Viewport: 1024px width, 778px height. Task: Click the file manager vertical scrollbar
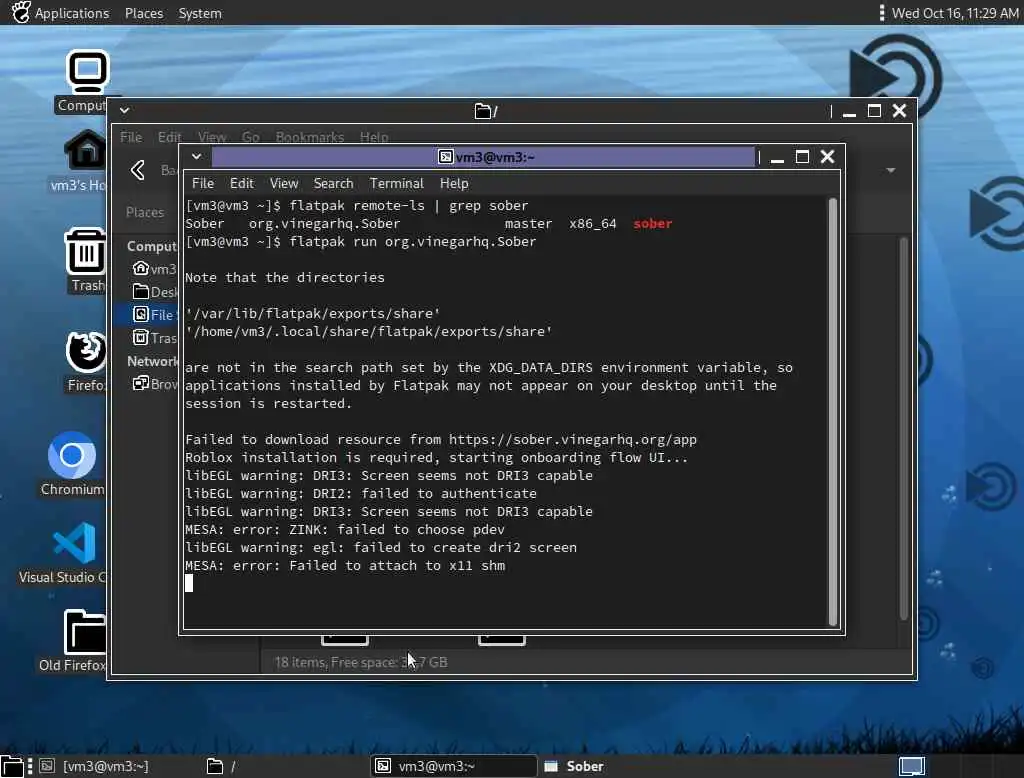[x=904, y=428]
